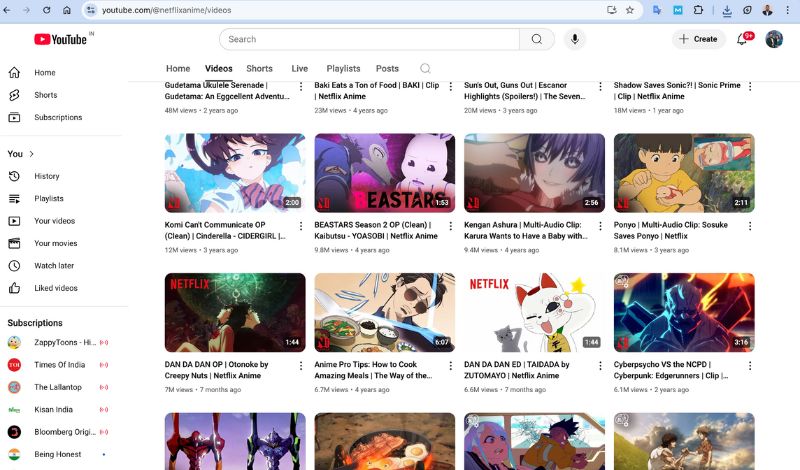This screenshot has height=470, width=800.
Task: Open Shadow Saves Sonic video title
Action: 677,91
